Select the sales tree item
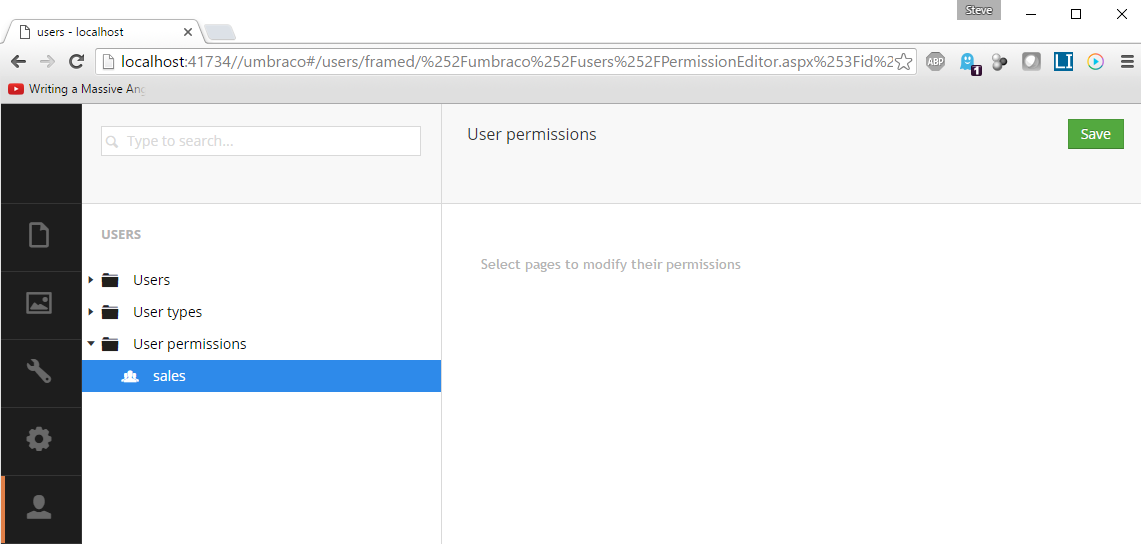This screenshot has width=1141, height=544. click(261, 376)
